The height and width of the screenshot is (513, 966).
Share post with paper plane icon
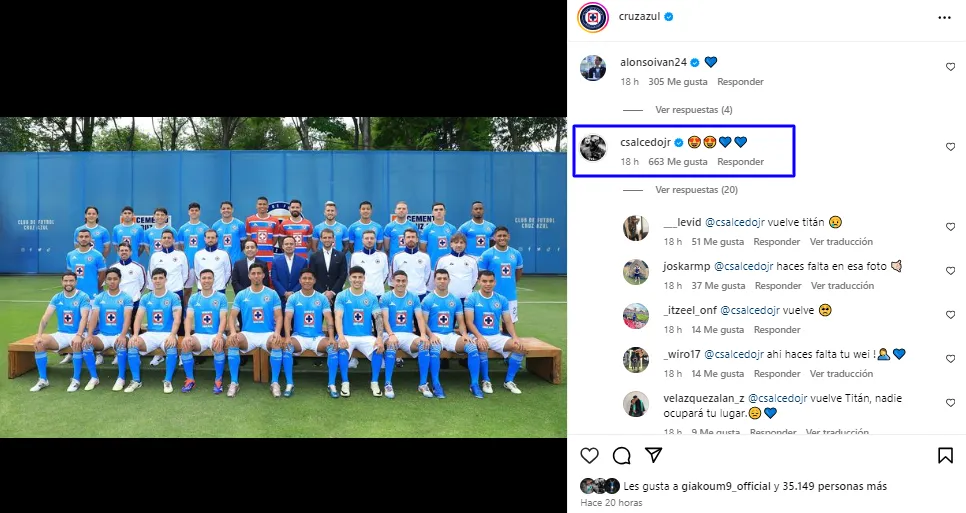coord(653,455)
